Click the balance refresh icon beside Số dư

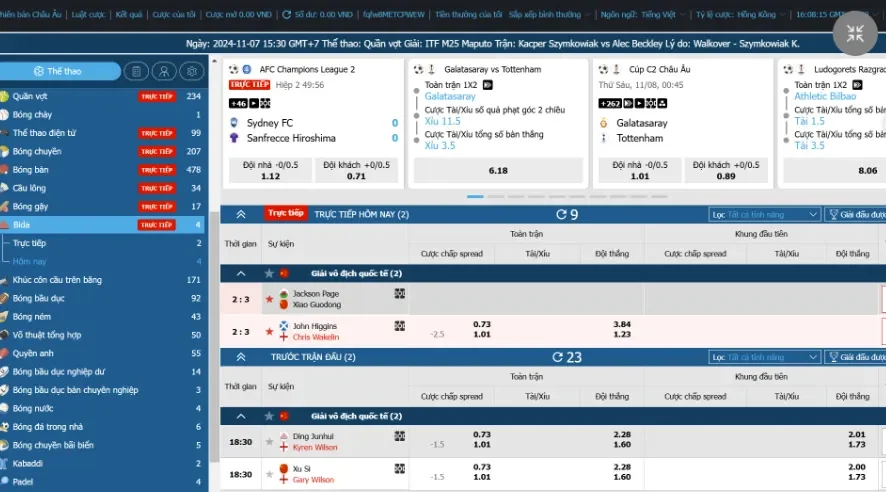pos(286,15)
